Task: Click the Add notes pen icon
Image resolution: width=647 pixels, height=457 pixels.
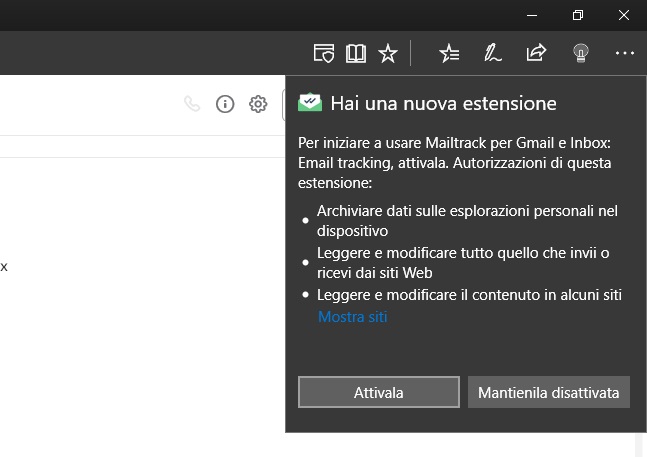Action: pos(492,53)
